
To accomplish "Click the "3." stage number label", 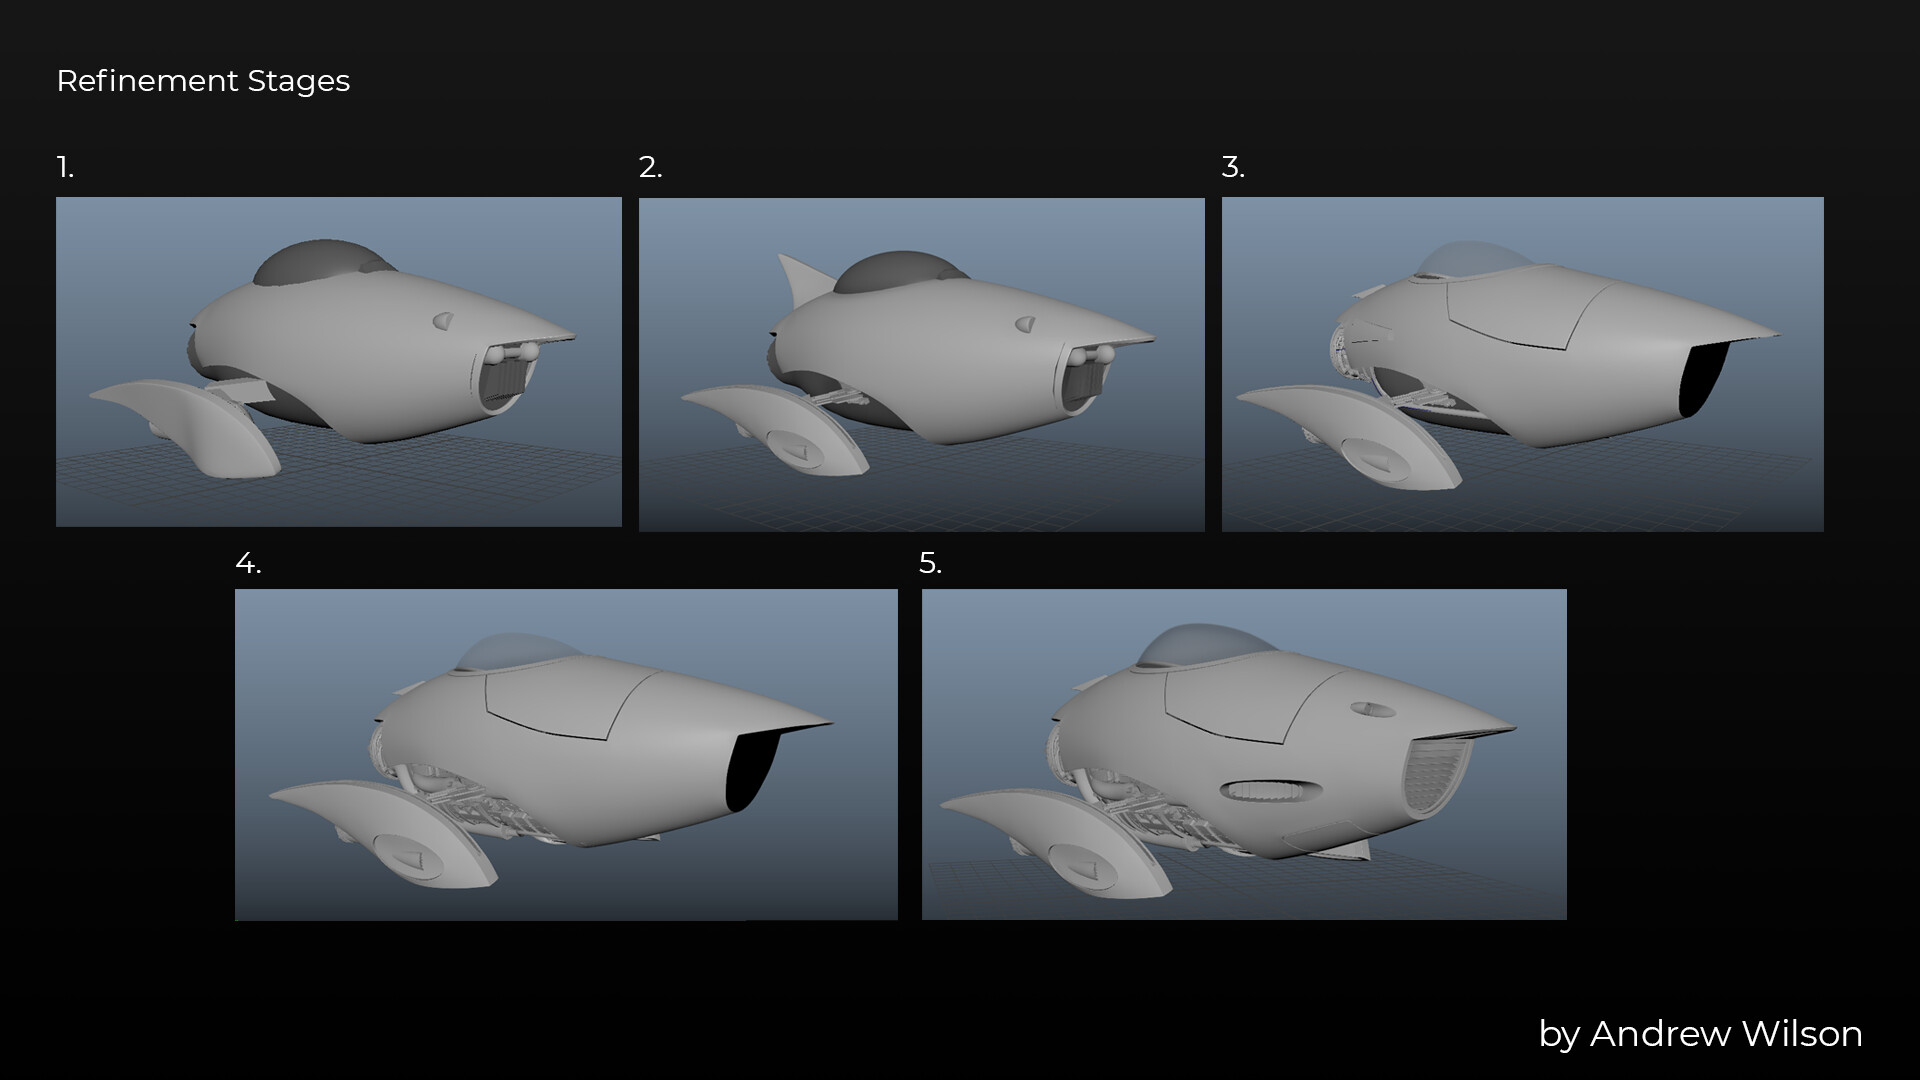I will pyautogui.click(x=1233, y=167).
